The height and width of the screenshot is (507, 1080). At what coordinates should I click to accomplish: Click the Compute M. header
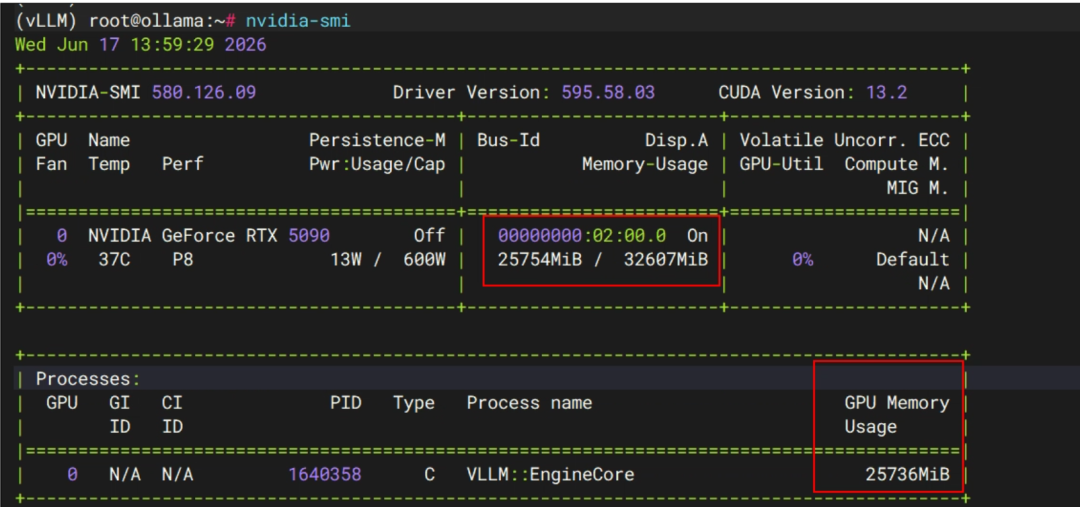coord(897,165)
